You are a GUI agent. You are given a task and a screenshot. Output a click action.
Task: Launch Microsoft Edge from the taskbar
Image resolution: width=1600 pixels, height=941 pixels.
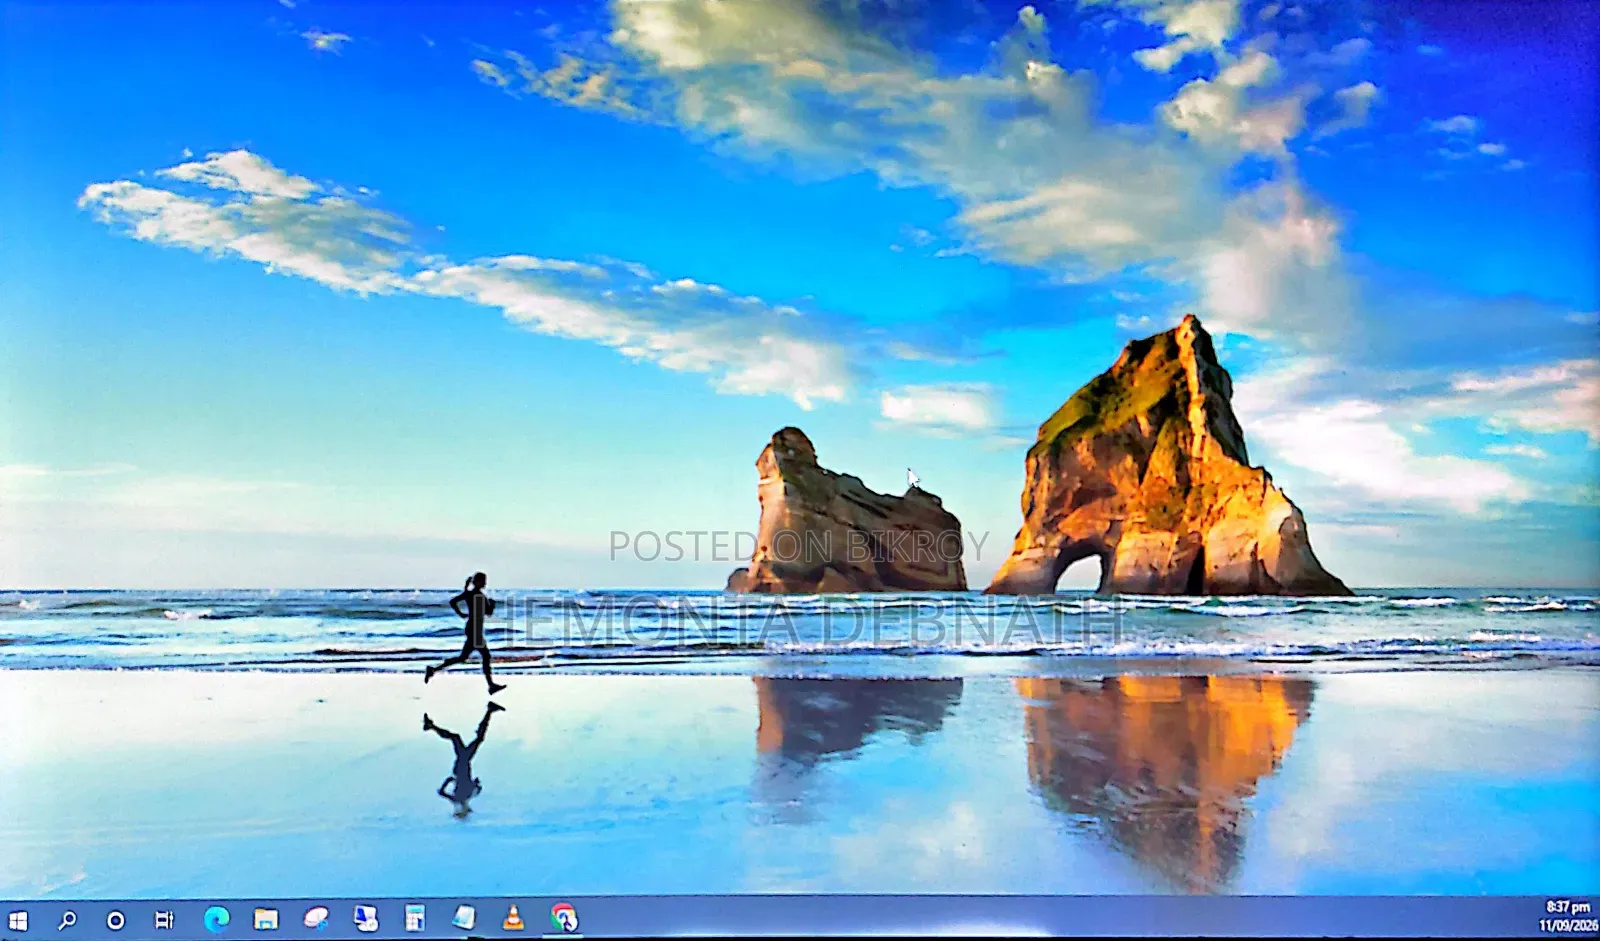(216, 918)
